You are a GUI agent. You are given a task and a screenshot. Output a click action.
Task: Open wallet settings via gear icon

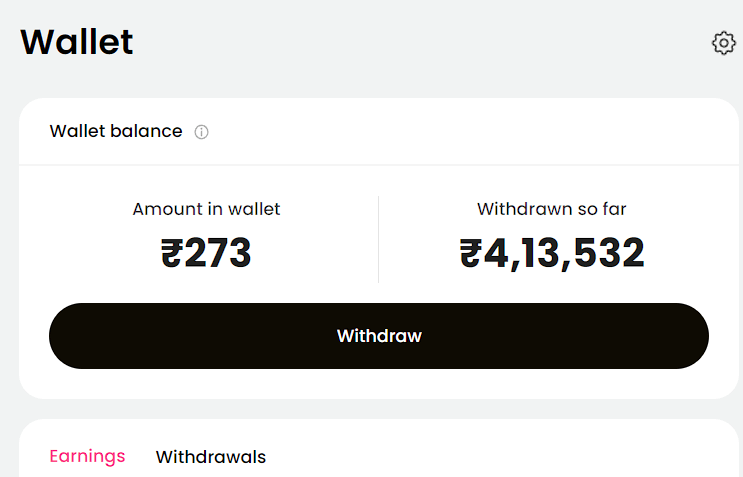point(723,43)
